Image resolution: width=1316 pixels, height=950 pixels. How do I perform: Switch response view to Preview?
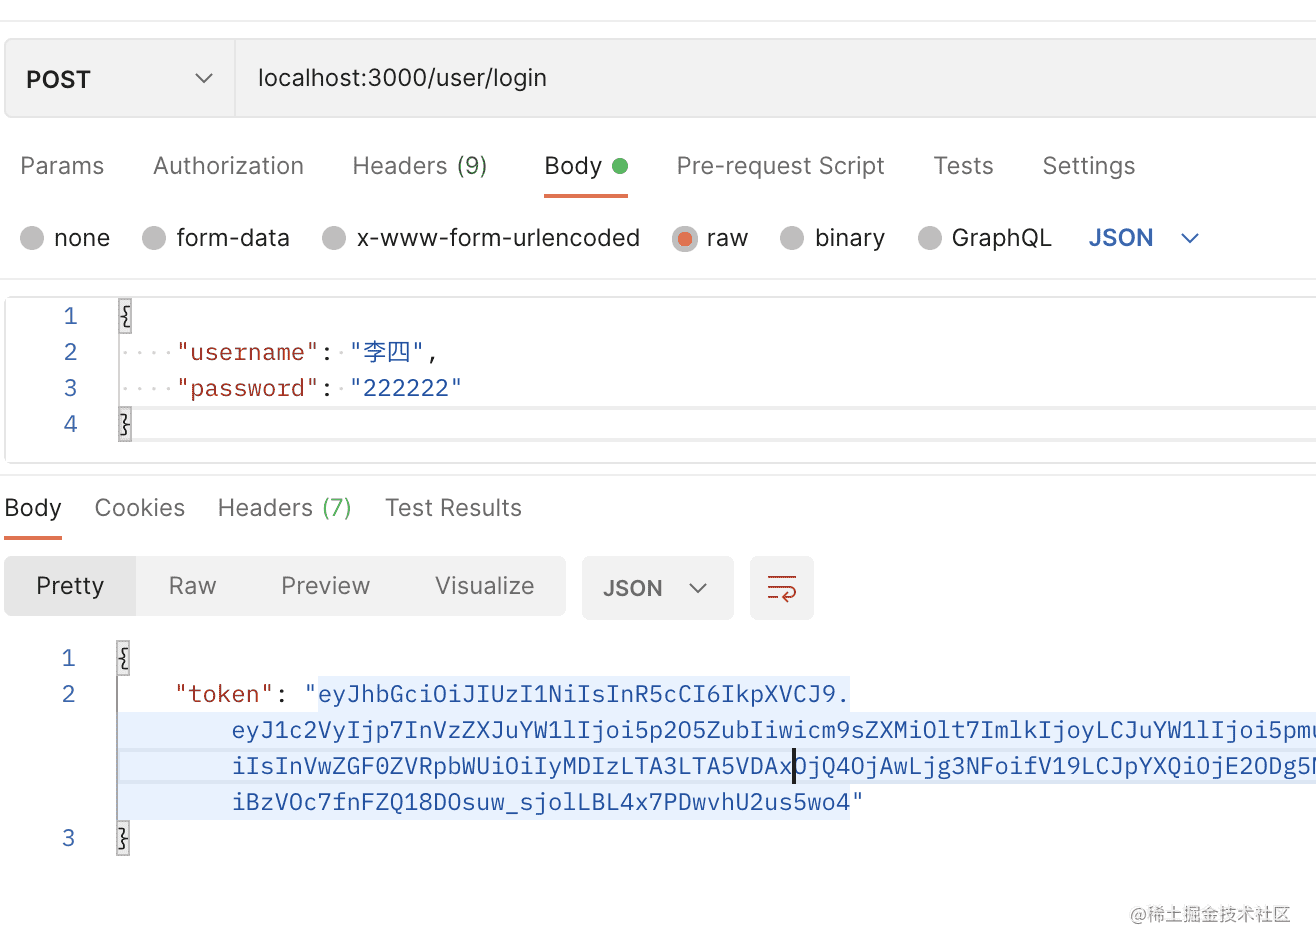pos(325,586)
